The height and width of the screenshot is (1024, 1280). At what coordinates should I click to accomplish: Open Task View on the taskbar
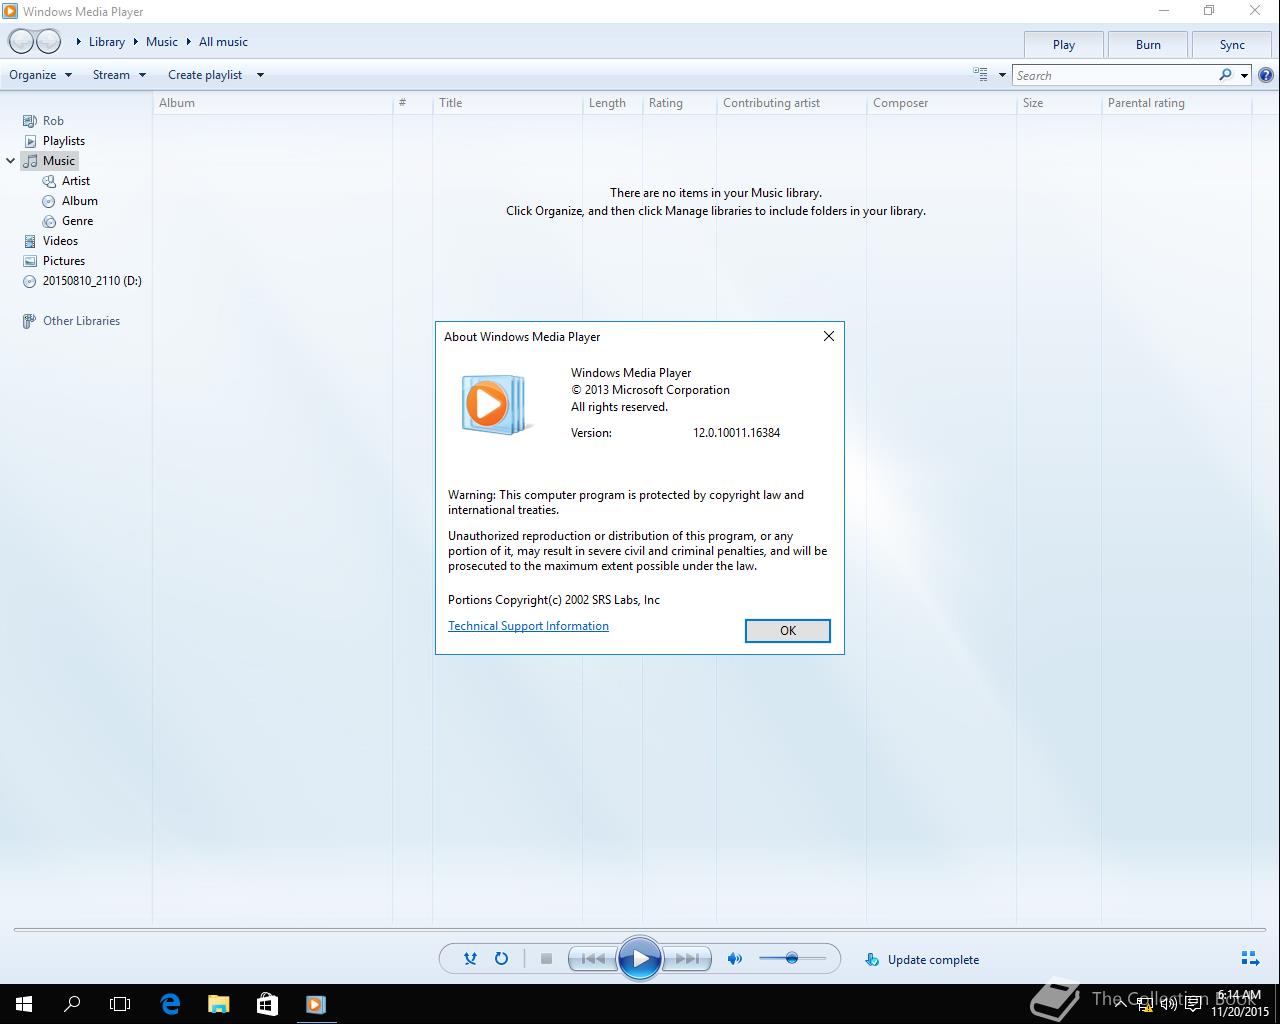(x=120, y=1004)
